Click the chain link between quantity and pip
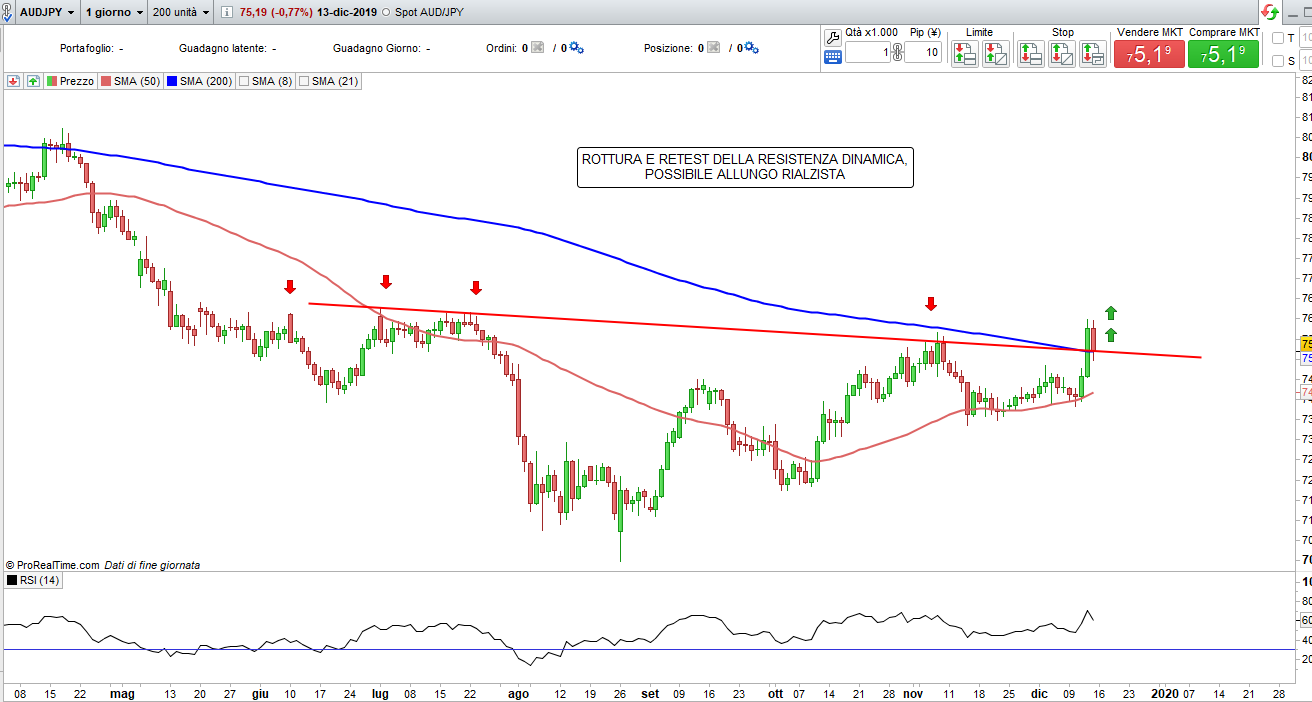 point(897,53)
